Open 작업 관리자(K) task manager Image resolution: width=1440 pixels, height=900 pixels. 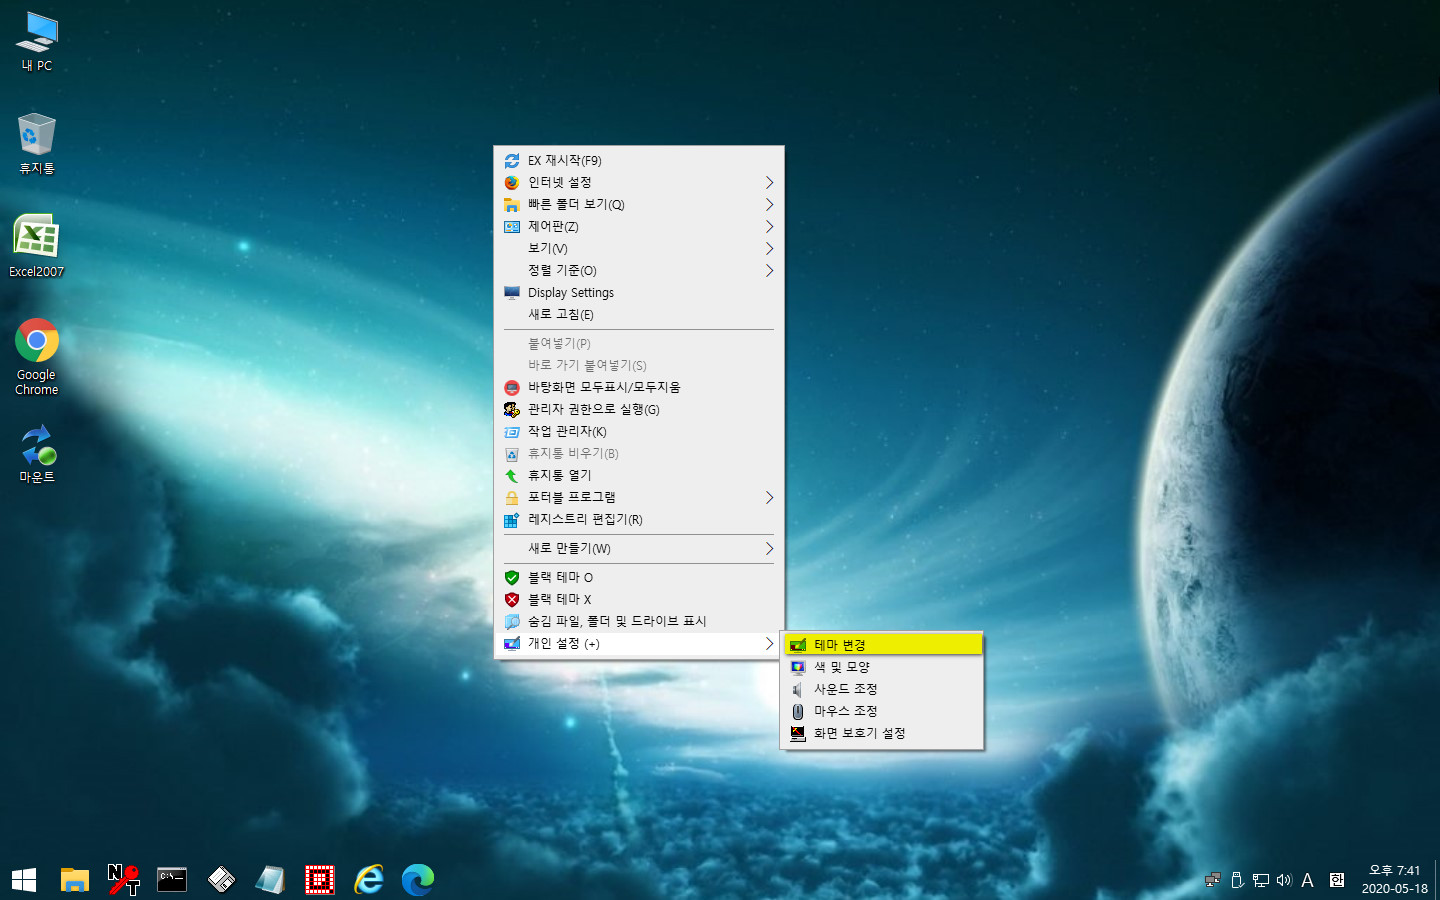click(639, 432)
